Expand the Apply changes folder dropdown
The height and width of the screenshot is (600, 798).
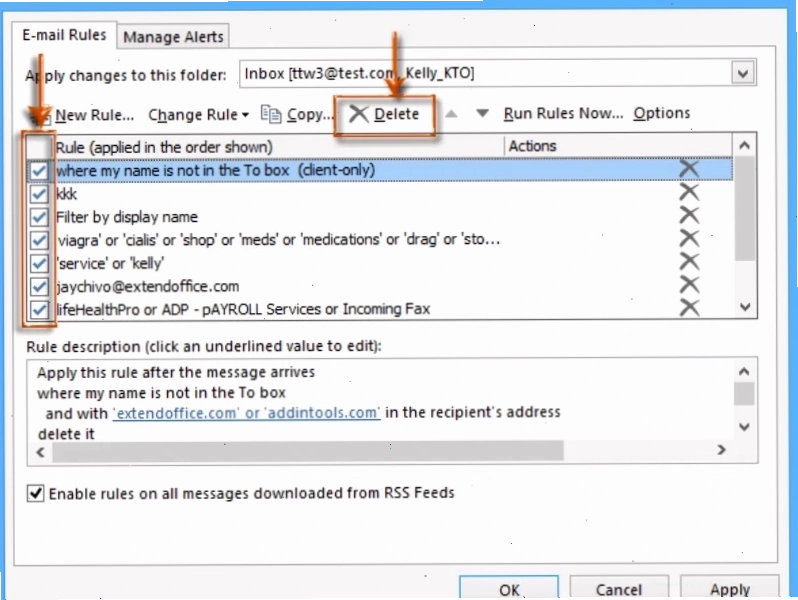743,74
